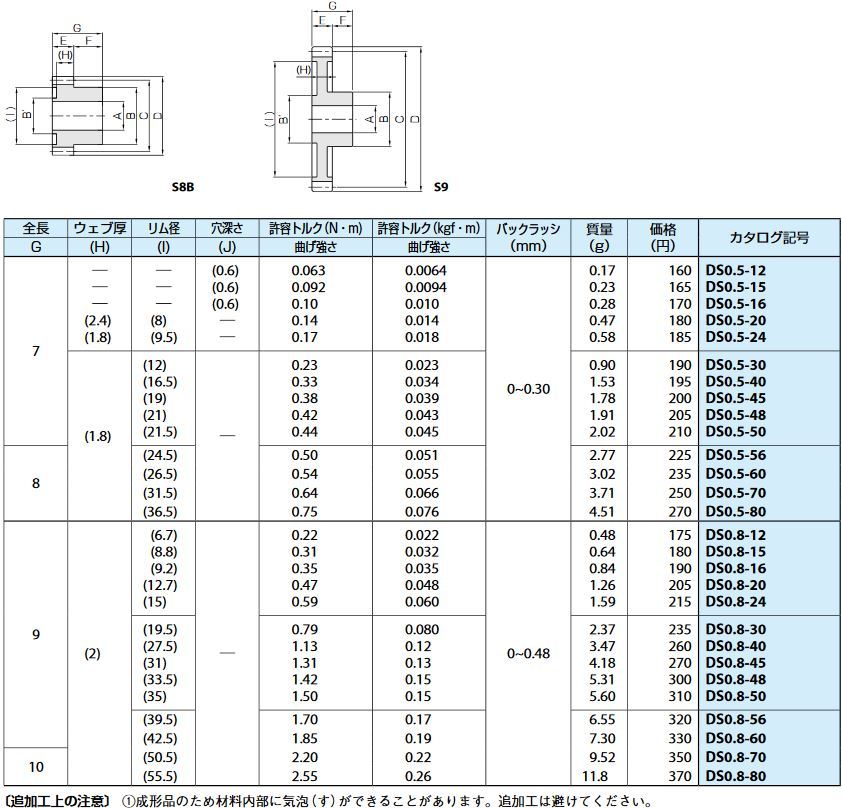Viewport: 842px width, 808px height.
Task: Click catalog entry DS0.8-50
Action: (x=735, y=696)
